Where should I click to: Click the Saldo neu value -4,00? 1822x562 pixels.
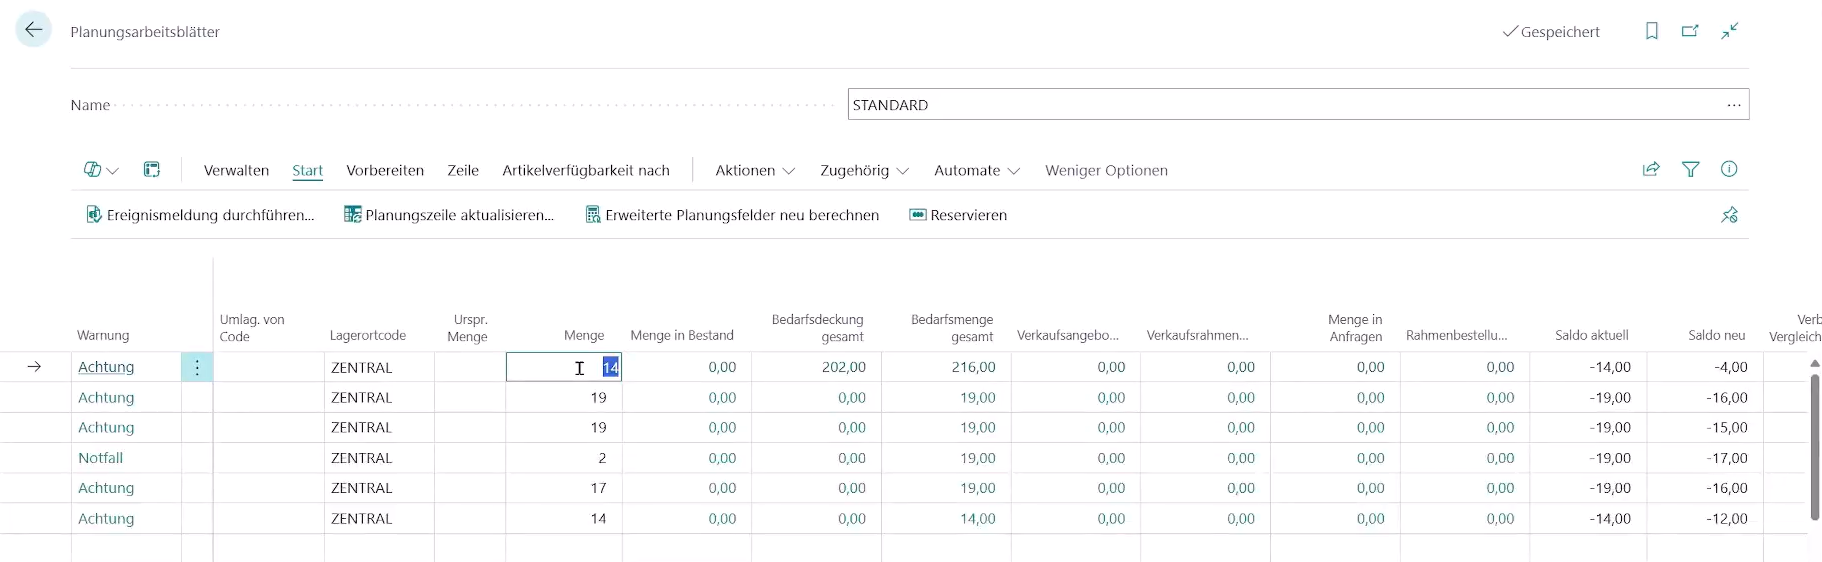coord(1730,367)
